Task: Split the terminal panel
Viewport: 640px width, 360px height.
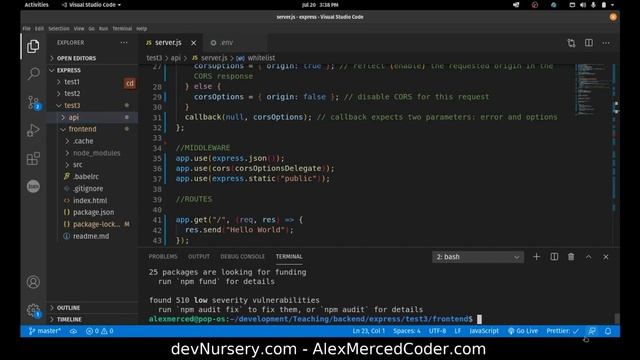Action: [x=554, y=257]
